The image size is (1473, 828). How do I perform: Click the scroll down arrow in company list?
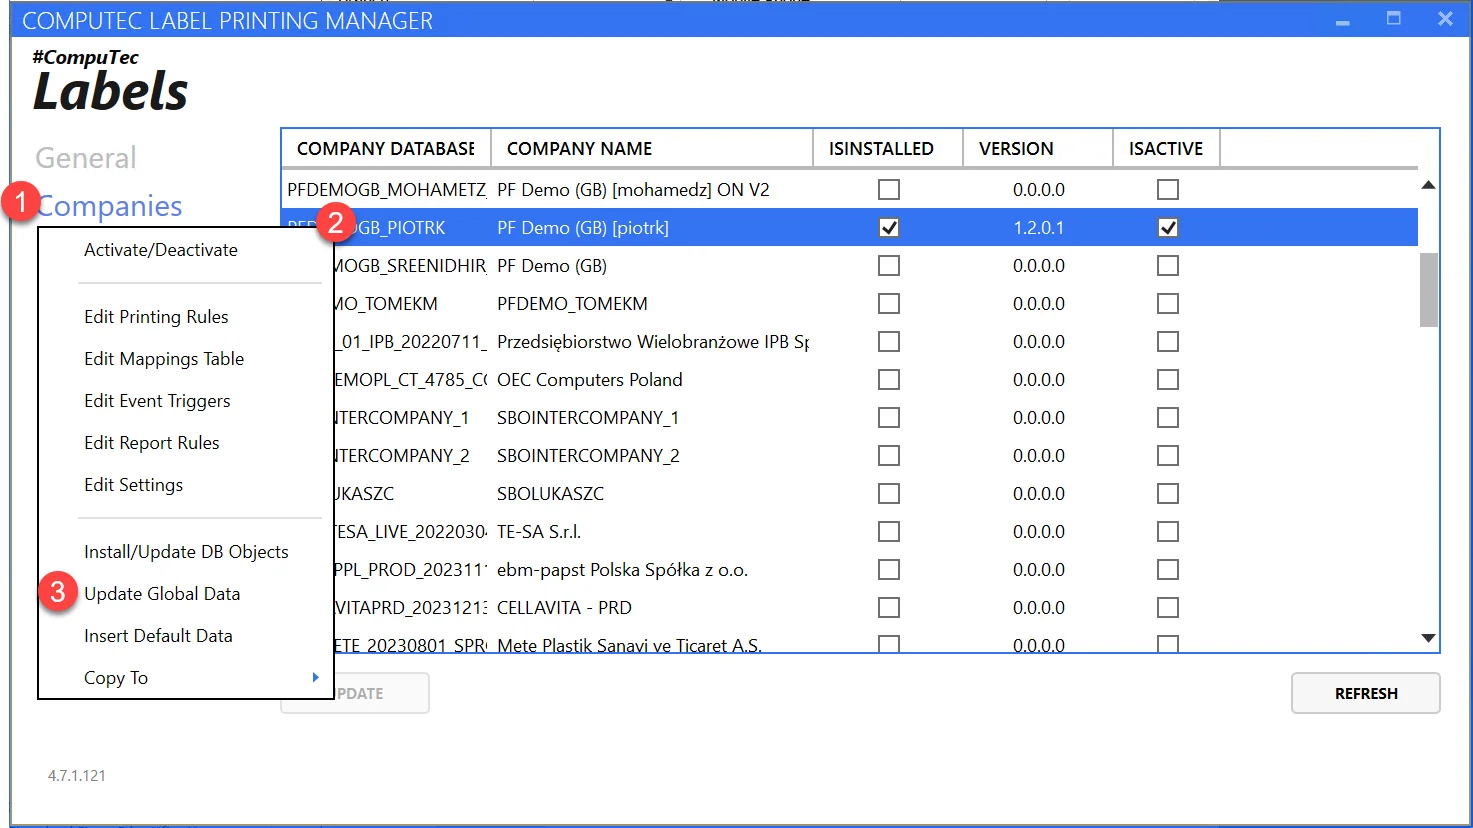pos(1428,638)
